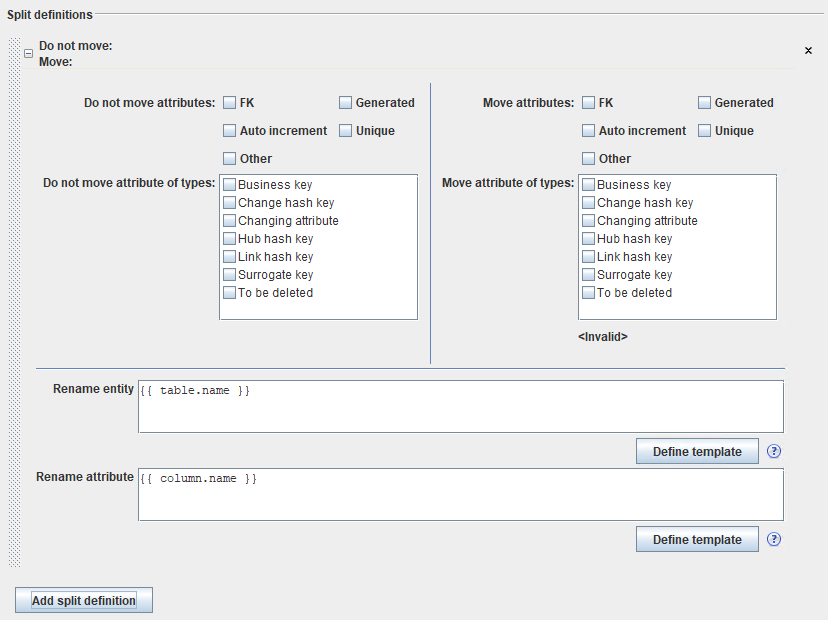Tick Surrogate key in Do not move types
Image resolution: width=828 pixels, height=620 pixels.
point(230,275)
